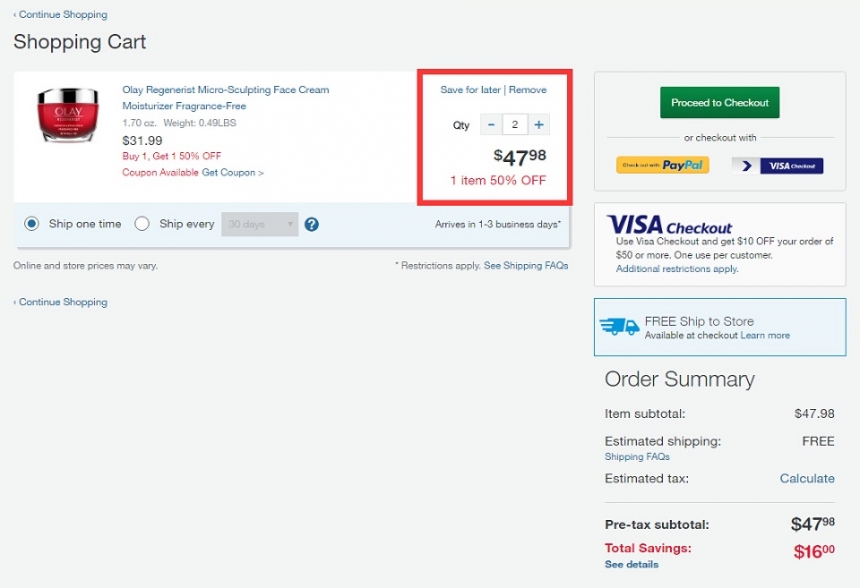Click the blue help question mark icon
The height and width of the screenshot is (588, 860).
311,224
